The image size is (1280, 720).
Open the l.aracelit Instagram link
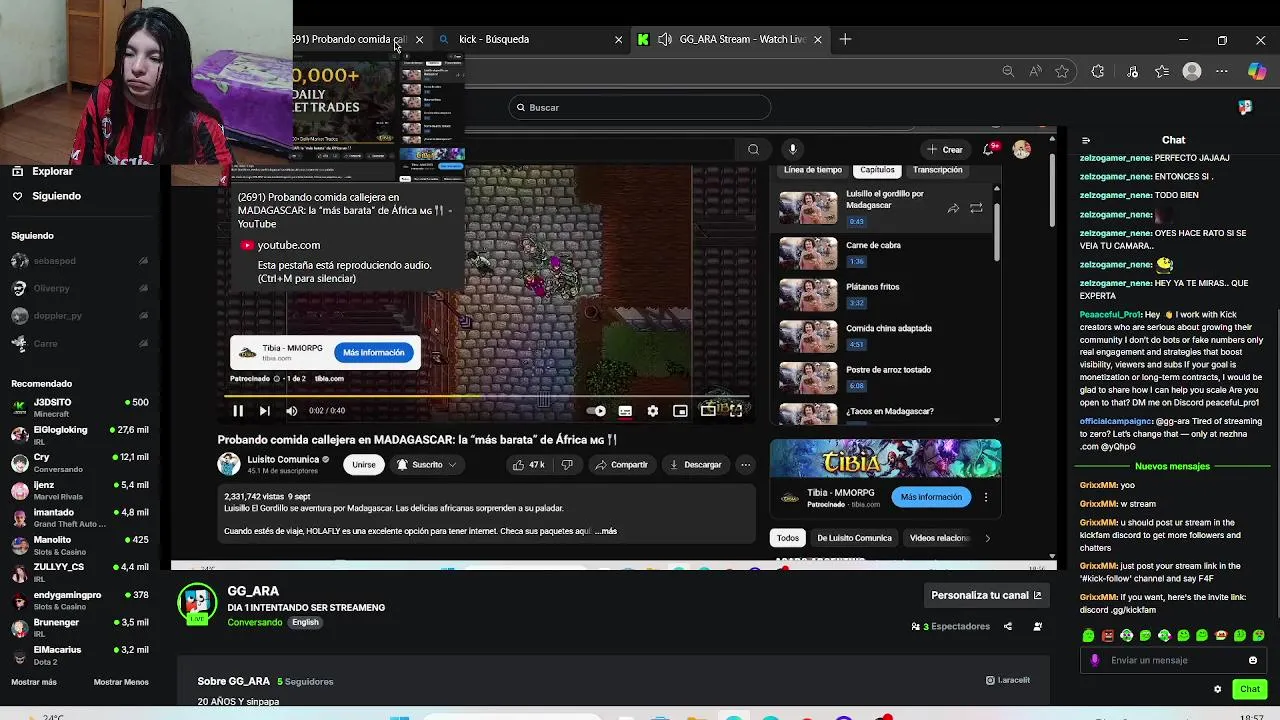(1008, 680)
